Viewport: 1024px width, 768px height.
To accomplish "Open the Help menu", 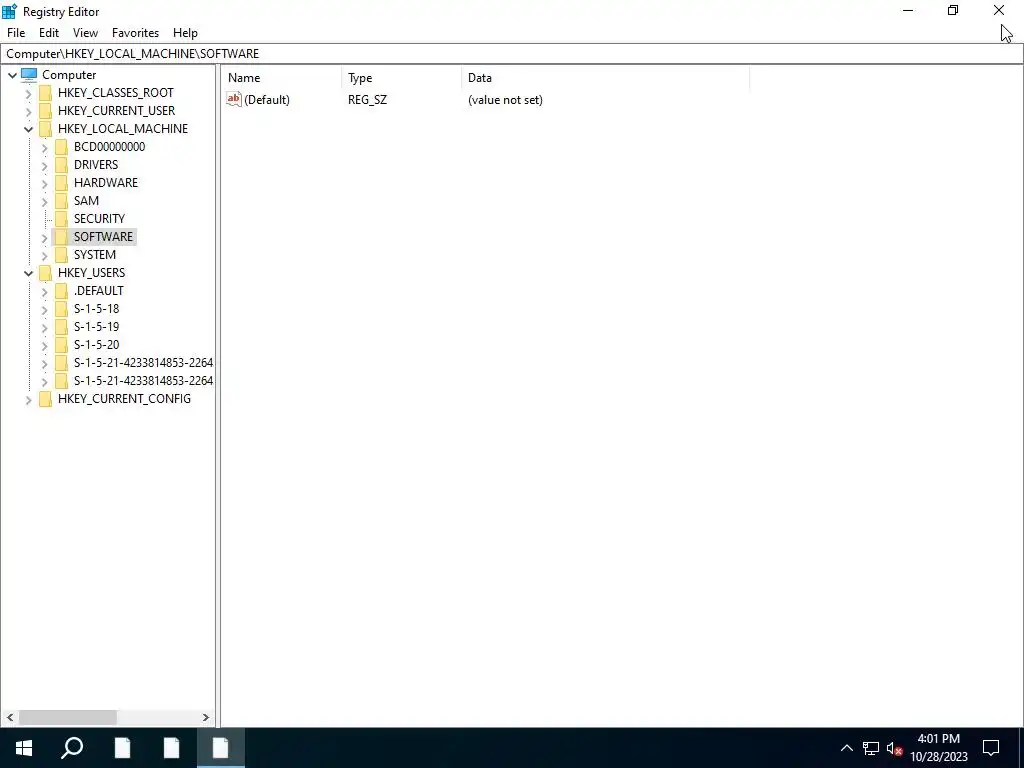I will 185,33.
